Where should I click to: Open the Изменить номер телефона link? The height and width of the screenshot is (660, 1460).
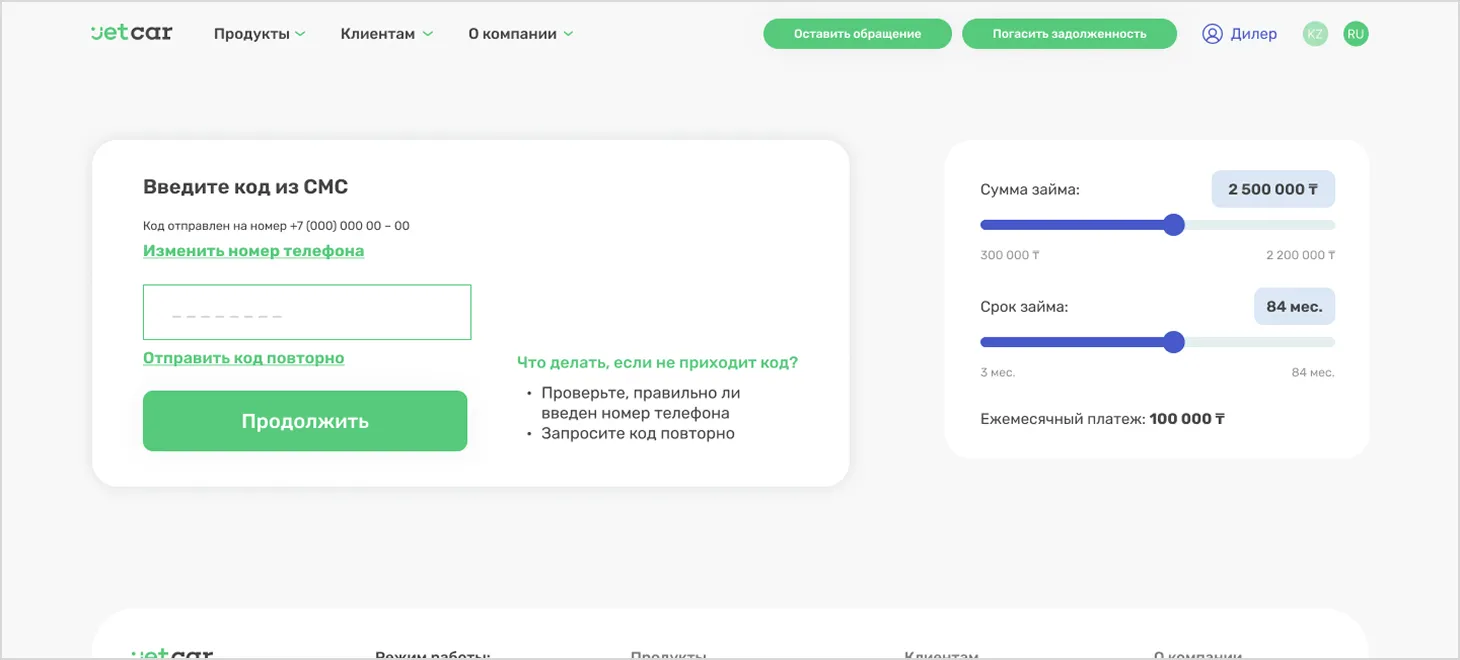[x=253, y=250]
